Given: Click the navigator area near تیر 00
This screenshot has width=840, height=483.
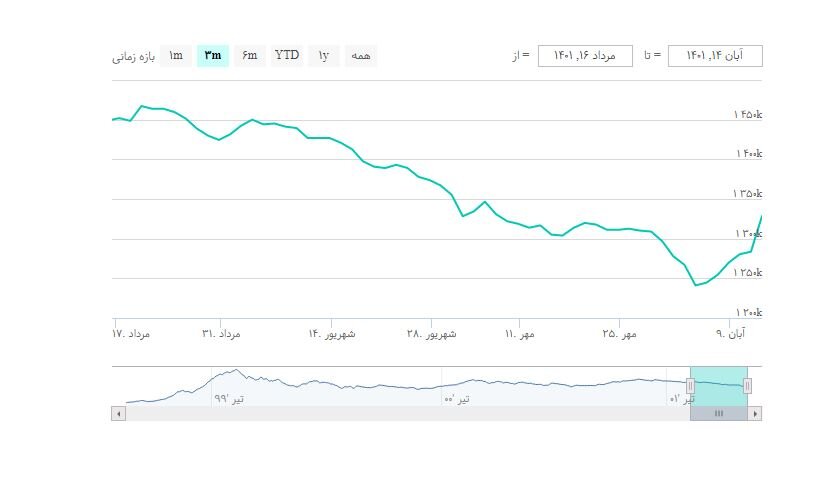Looking at the screenshot, I should (x=456, y=387).
